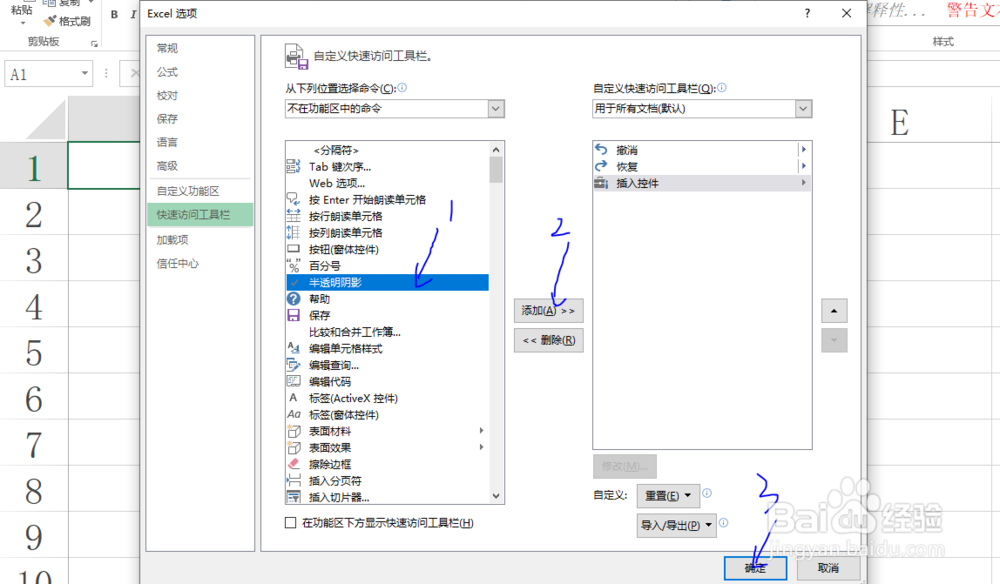Open the 不在功能区中的命令 dropdown
Image resolution: width=1000 pixels, height=584 pixels.
494,107
